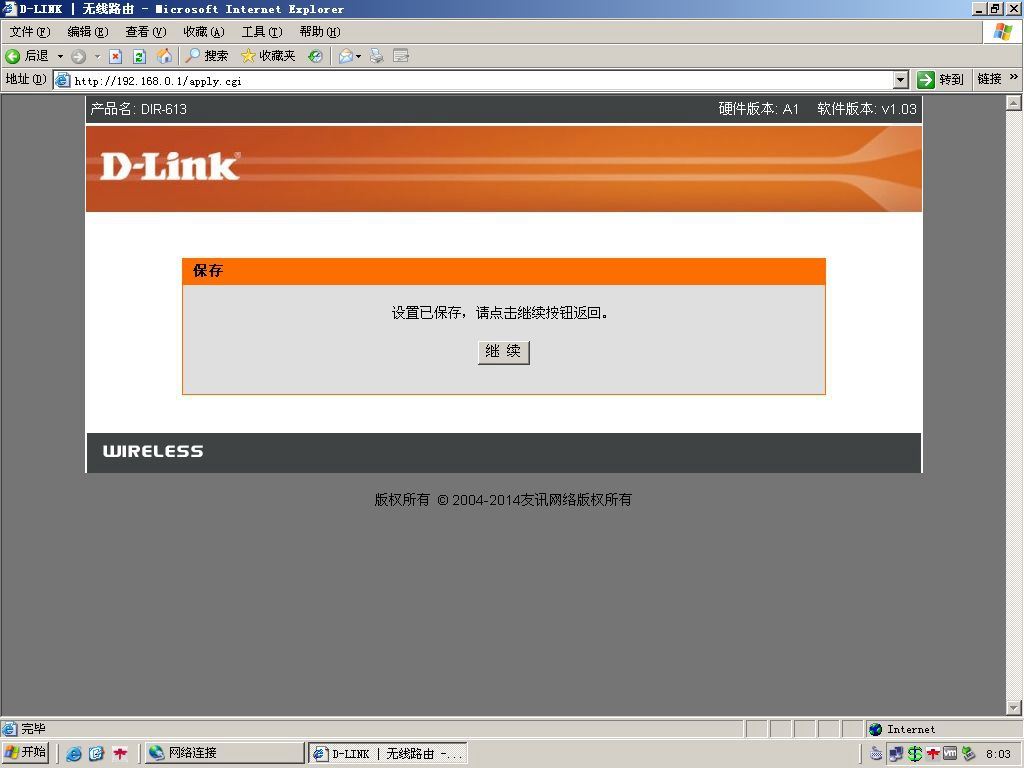Image resolution: width=1024 pixels, height=768 pixels.
Task: Click the 软件版本: v1.03 text
Action: 867,109
